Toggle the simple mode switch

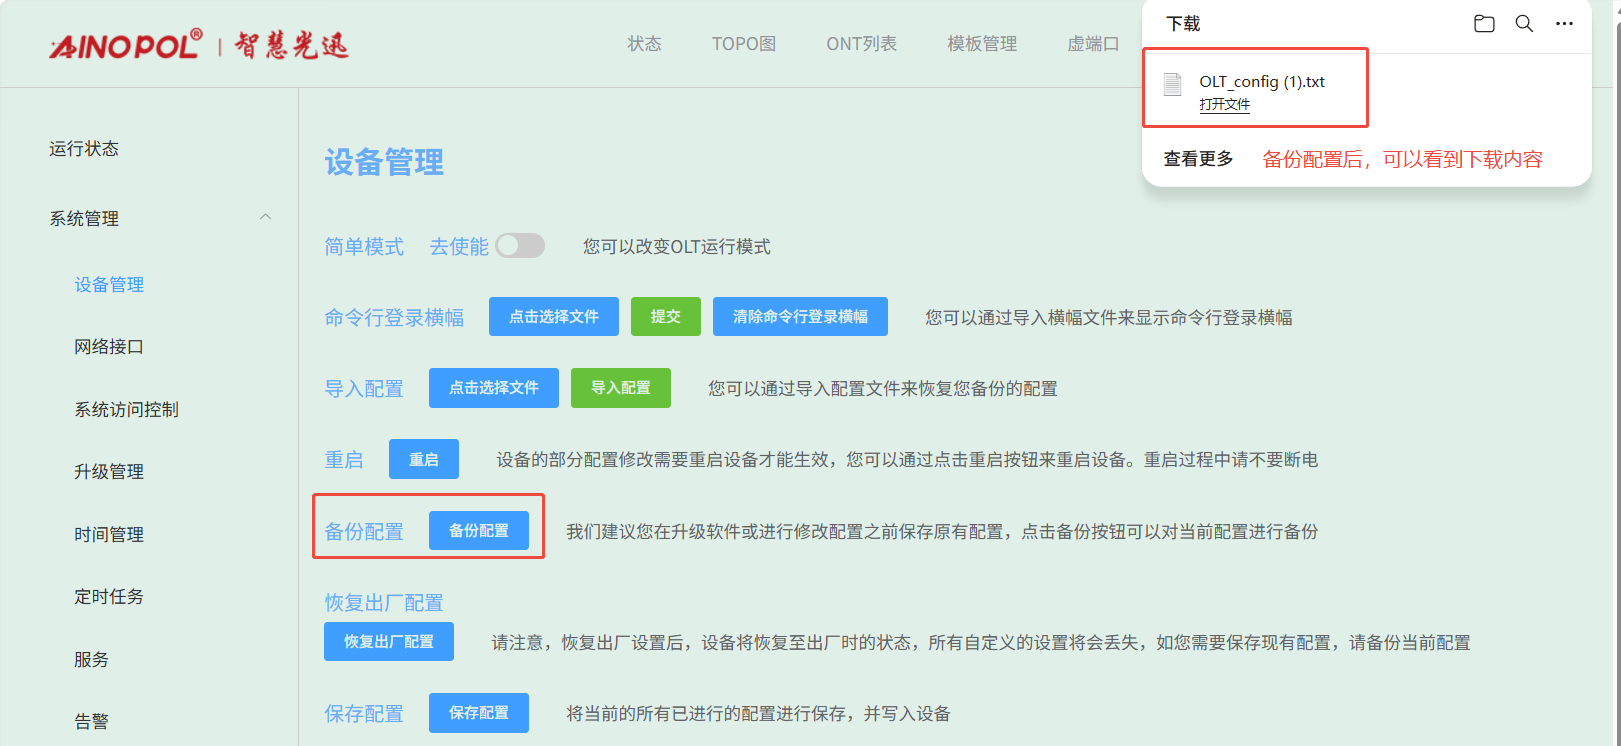(x=520, y=246)
